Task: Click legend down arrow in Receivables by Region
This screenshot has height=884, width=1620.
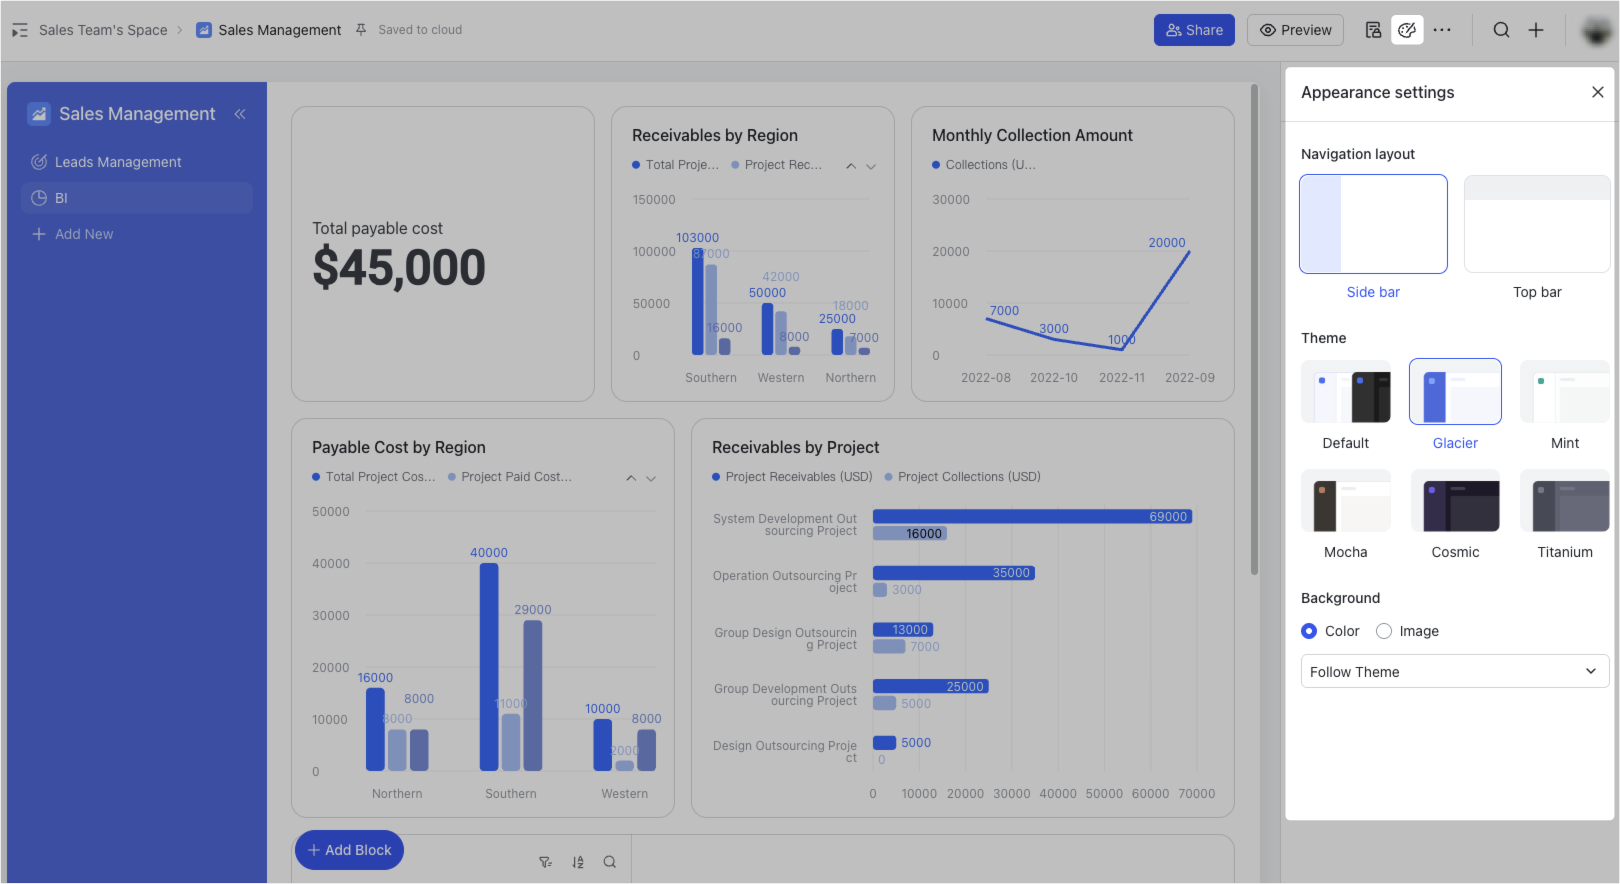Action: pos(871,166)
